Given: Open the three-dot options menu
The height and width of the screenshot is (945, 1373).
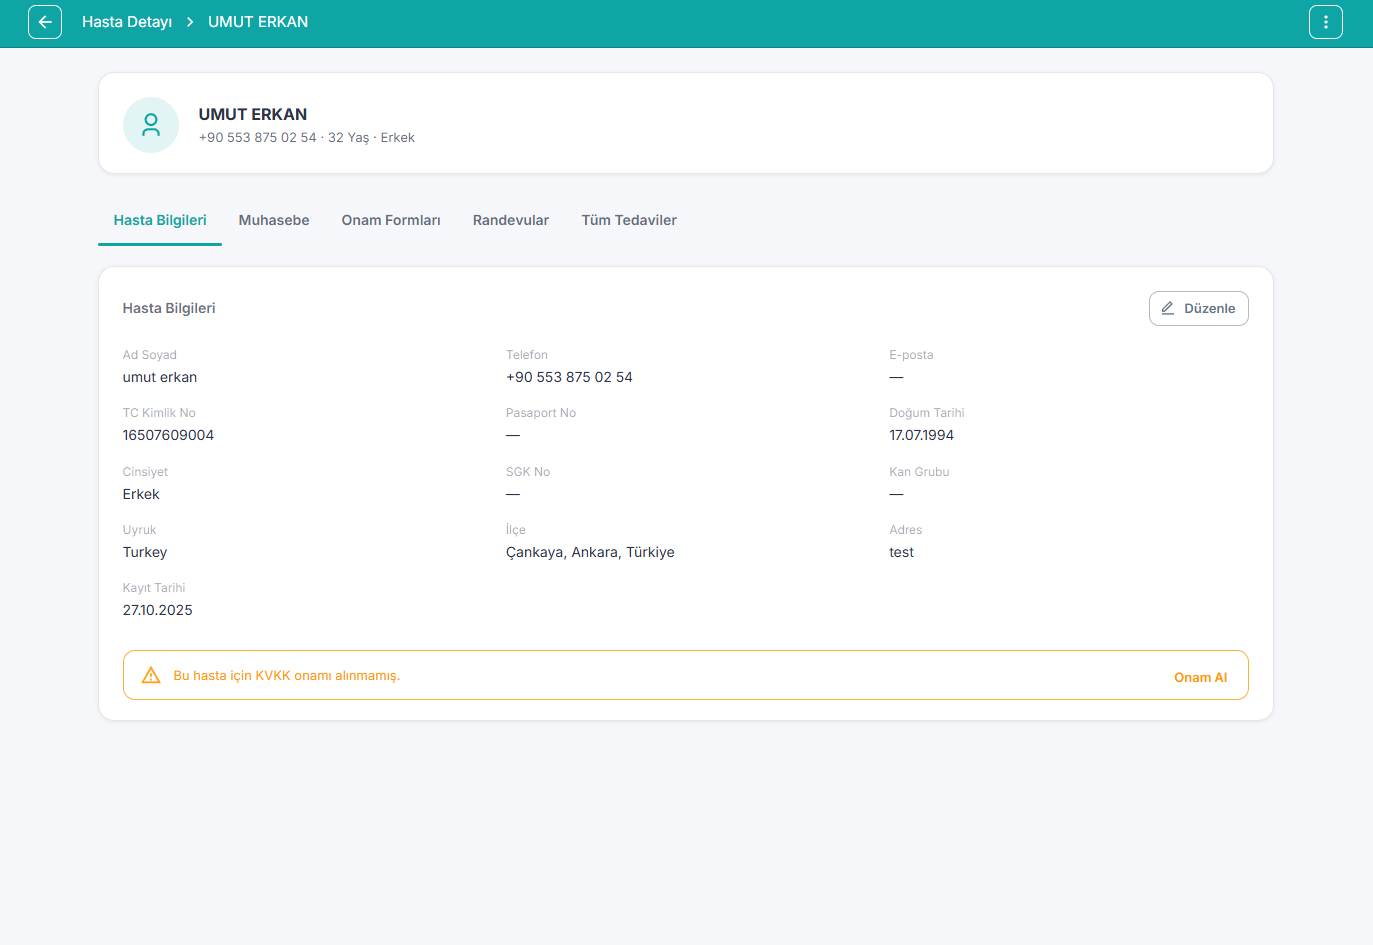Looking at the screenshot, I should (1326, 22).
